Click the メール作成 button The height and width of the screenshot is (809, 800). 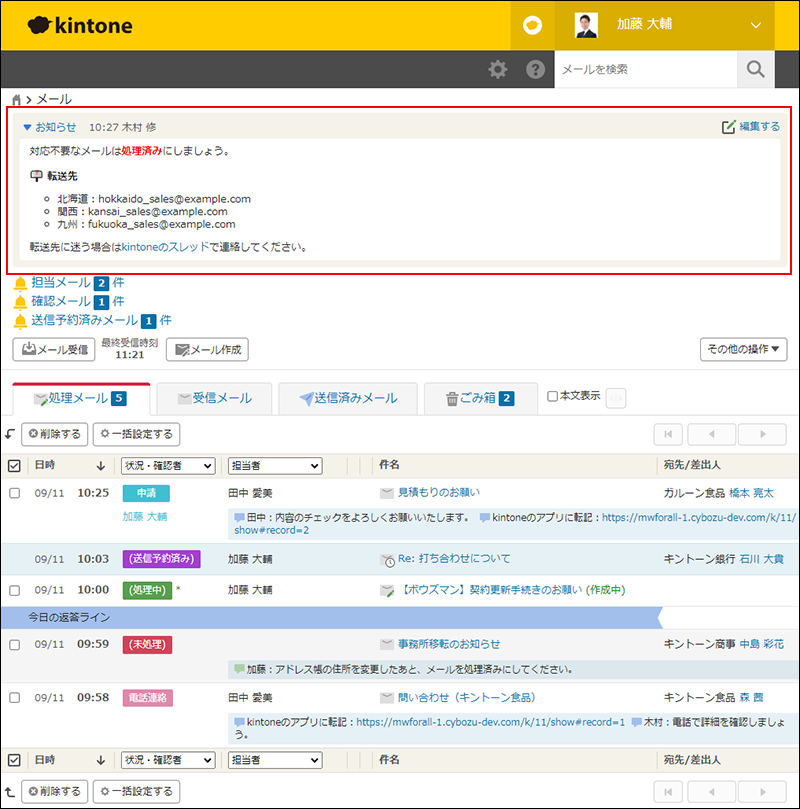click(207, 349)
